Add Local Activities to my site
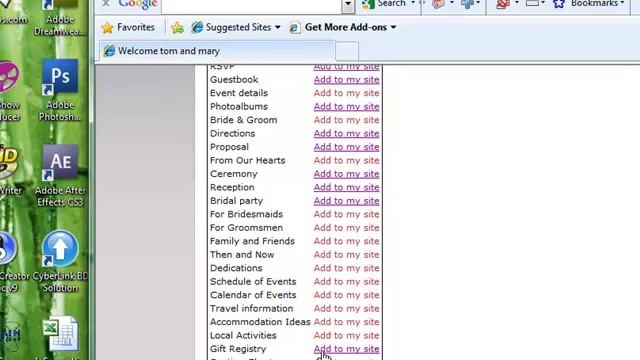Image resolution: width=640 pixels, height=360 pixels. pos(347,336)
